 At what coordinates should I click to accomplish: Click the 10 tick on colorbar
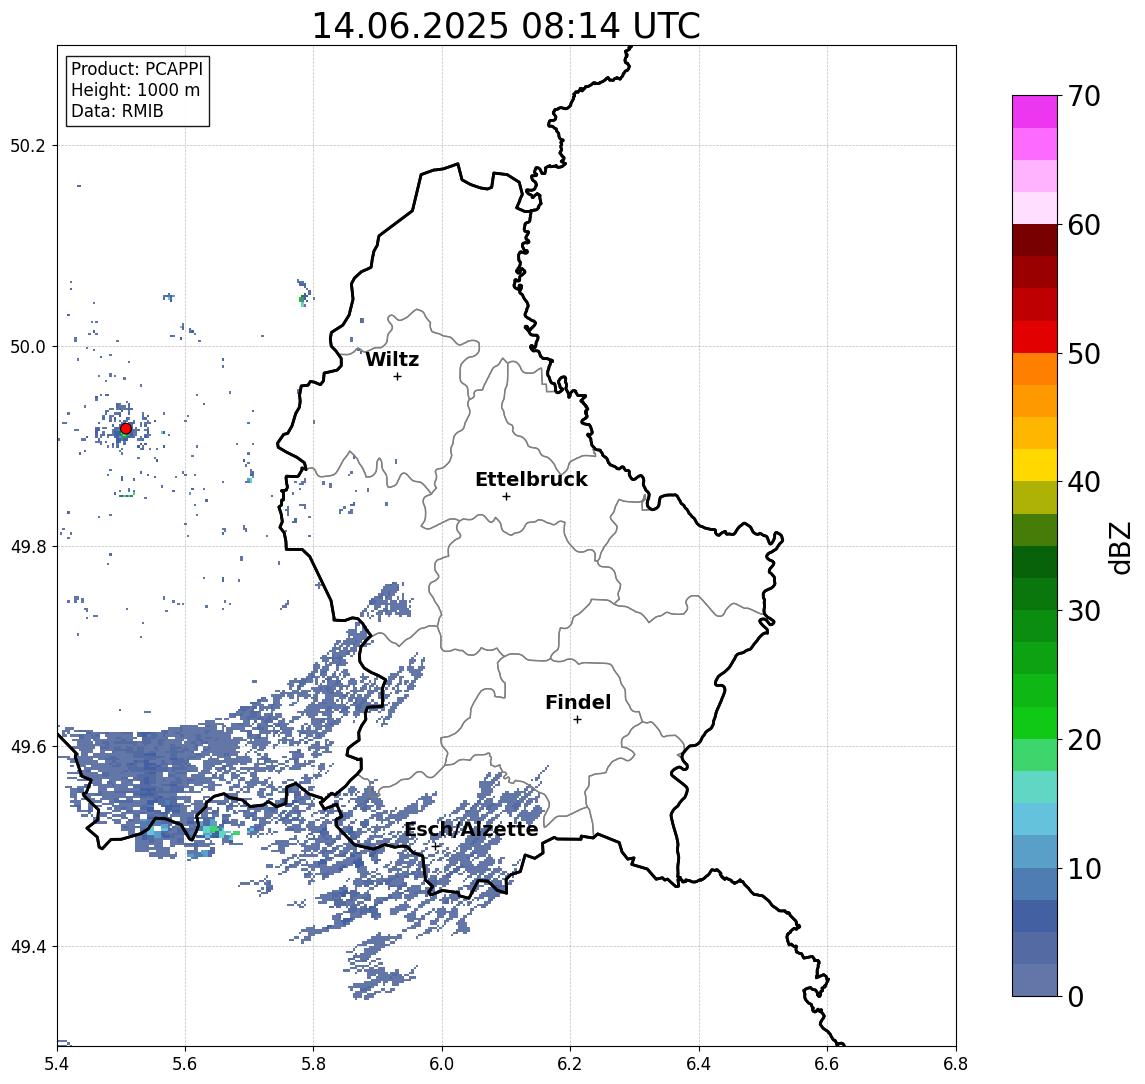pyautogui.click(x=1083, y=869)
